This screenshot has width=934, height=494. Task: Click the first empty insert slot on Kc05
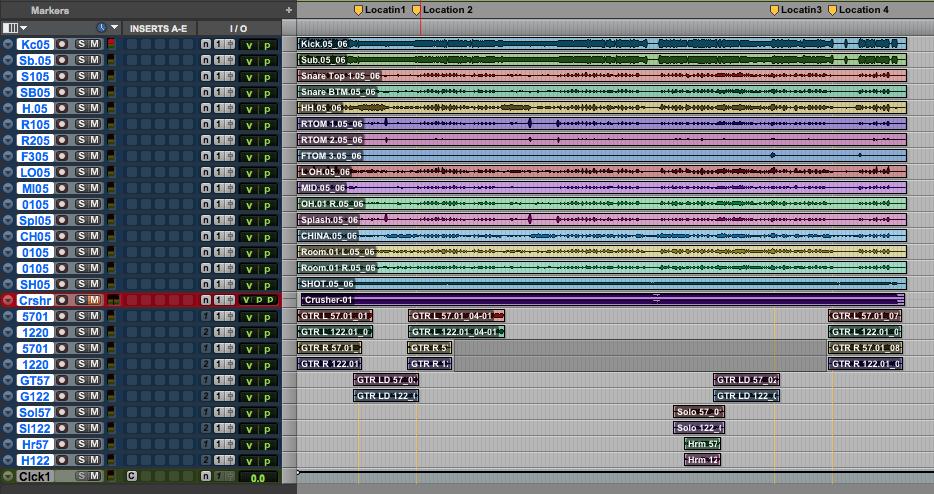[x=132, y=44]
